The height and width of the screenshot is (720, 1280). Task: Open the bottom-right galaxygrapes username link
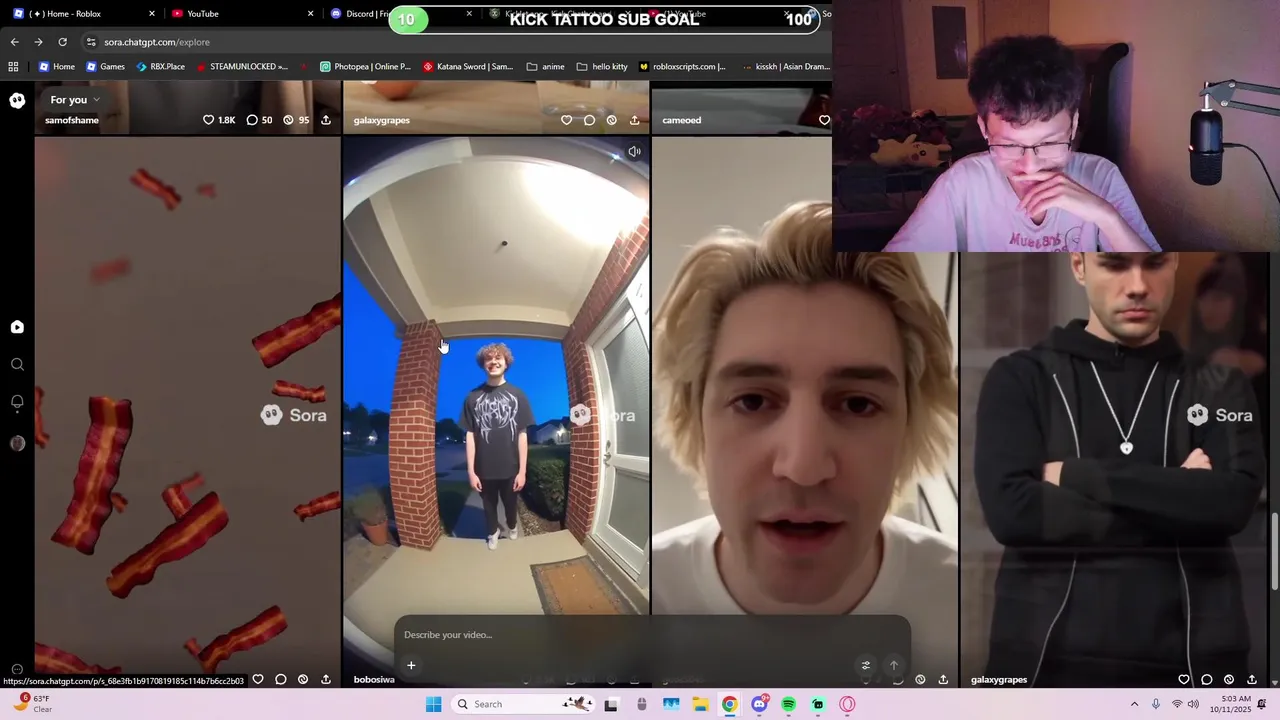pos(999,679)
